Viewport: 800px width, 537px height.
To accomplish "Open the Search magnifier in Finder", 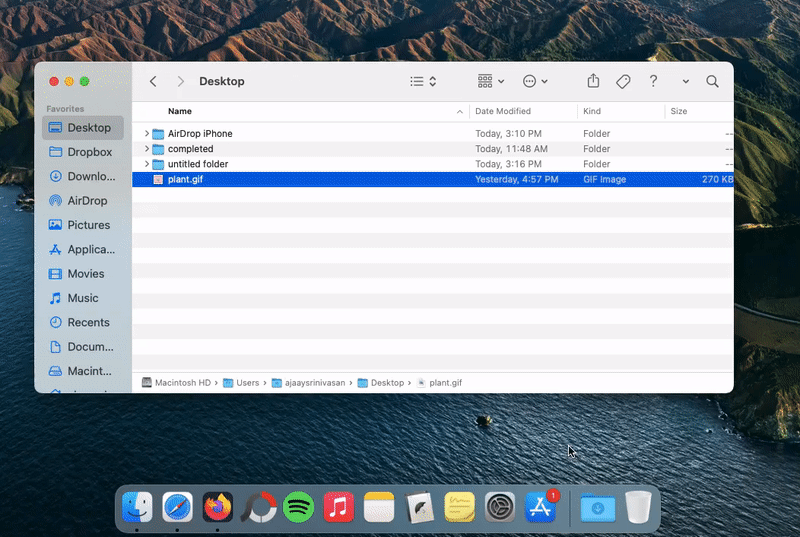I will tap(712, 82).
